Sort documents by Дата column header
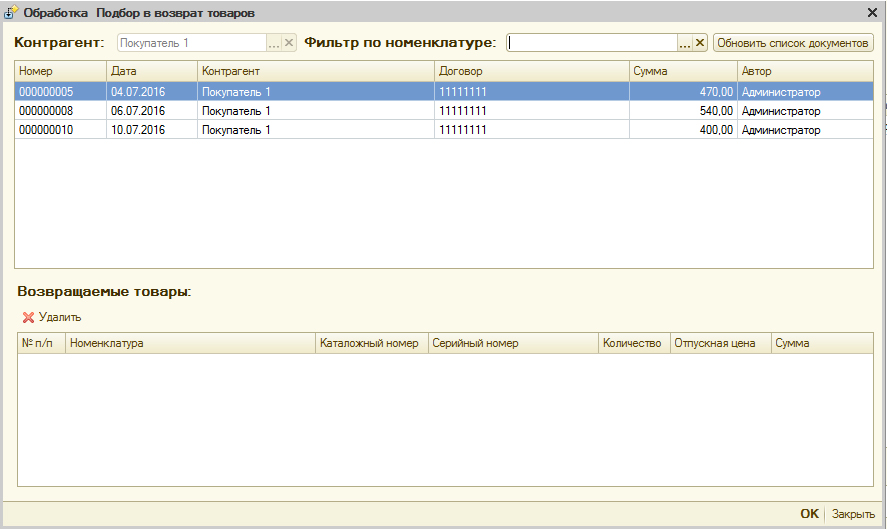Image resolution: width=887 pixels, height=529 pixels. click(151, 72)
